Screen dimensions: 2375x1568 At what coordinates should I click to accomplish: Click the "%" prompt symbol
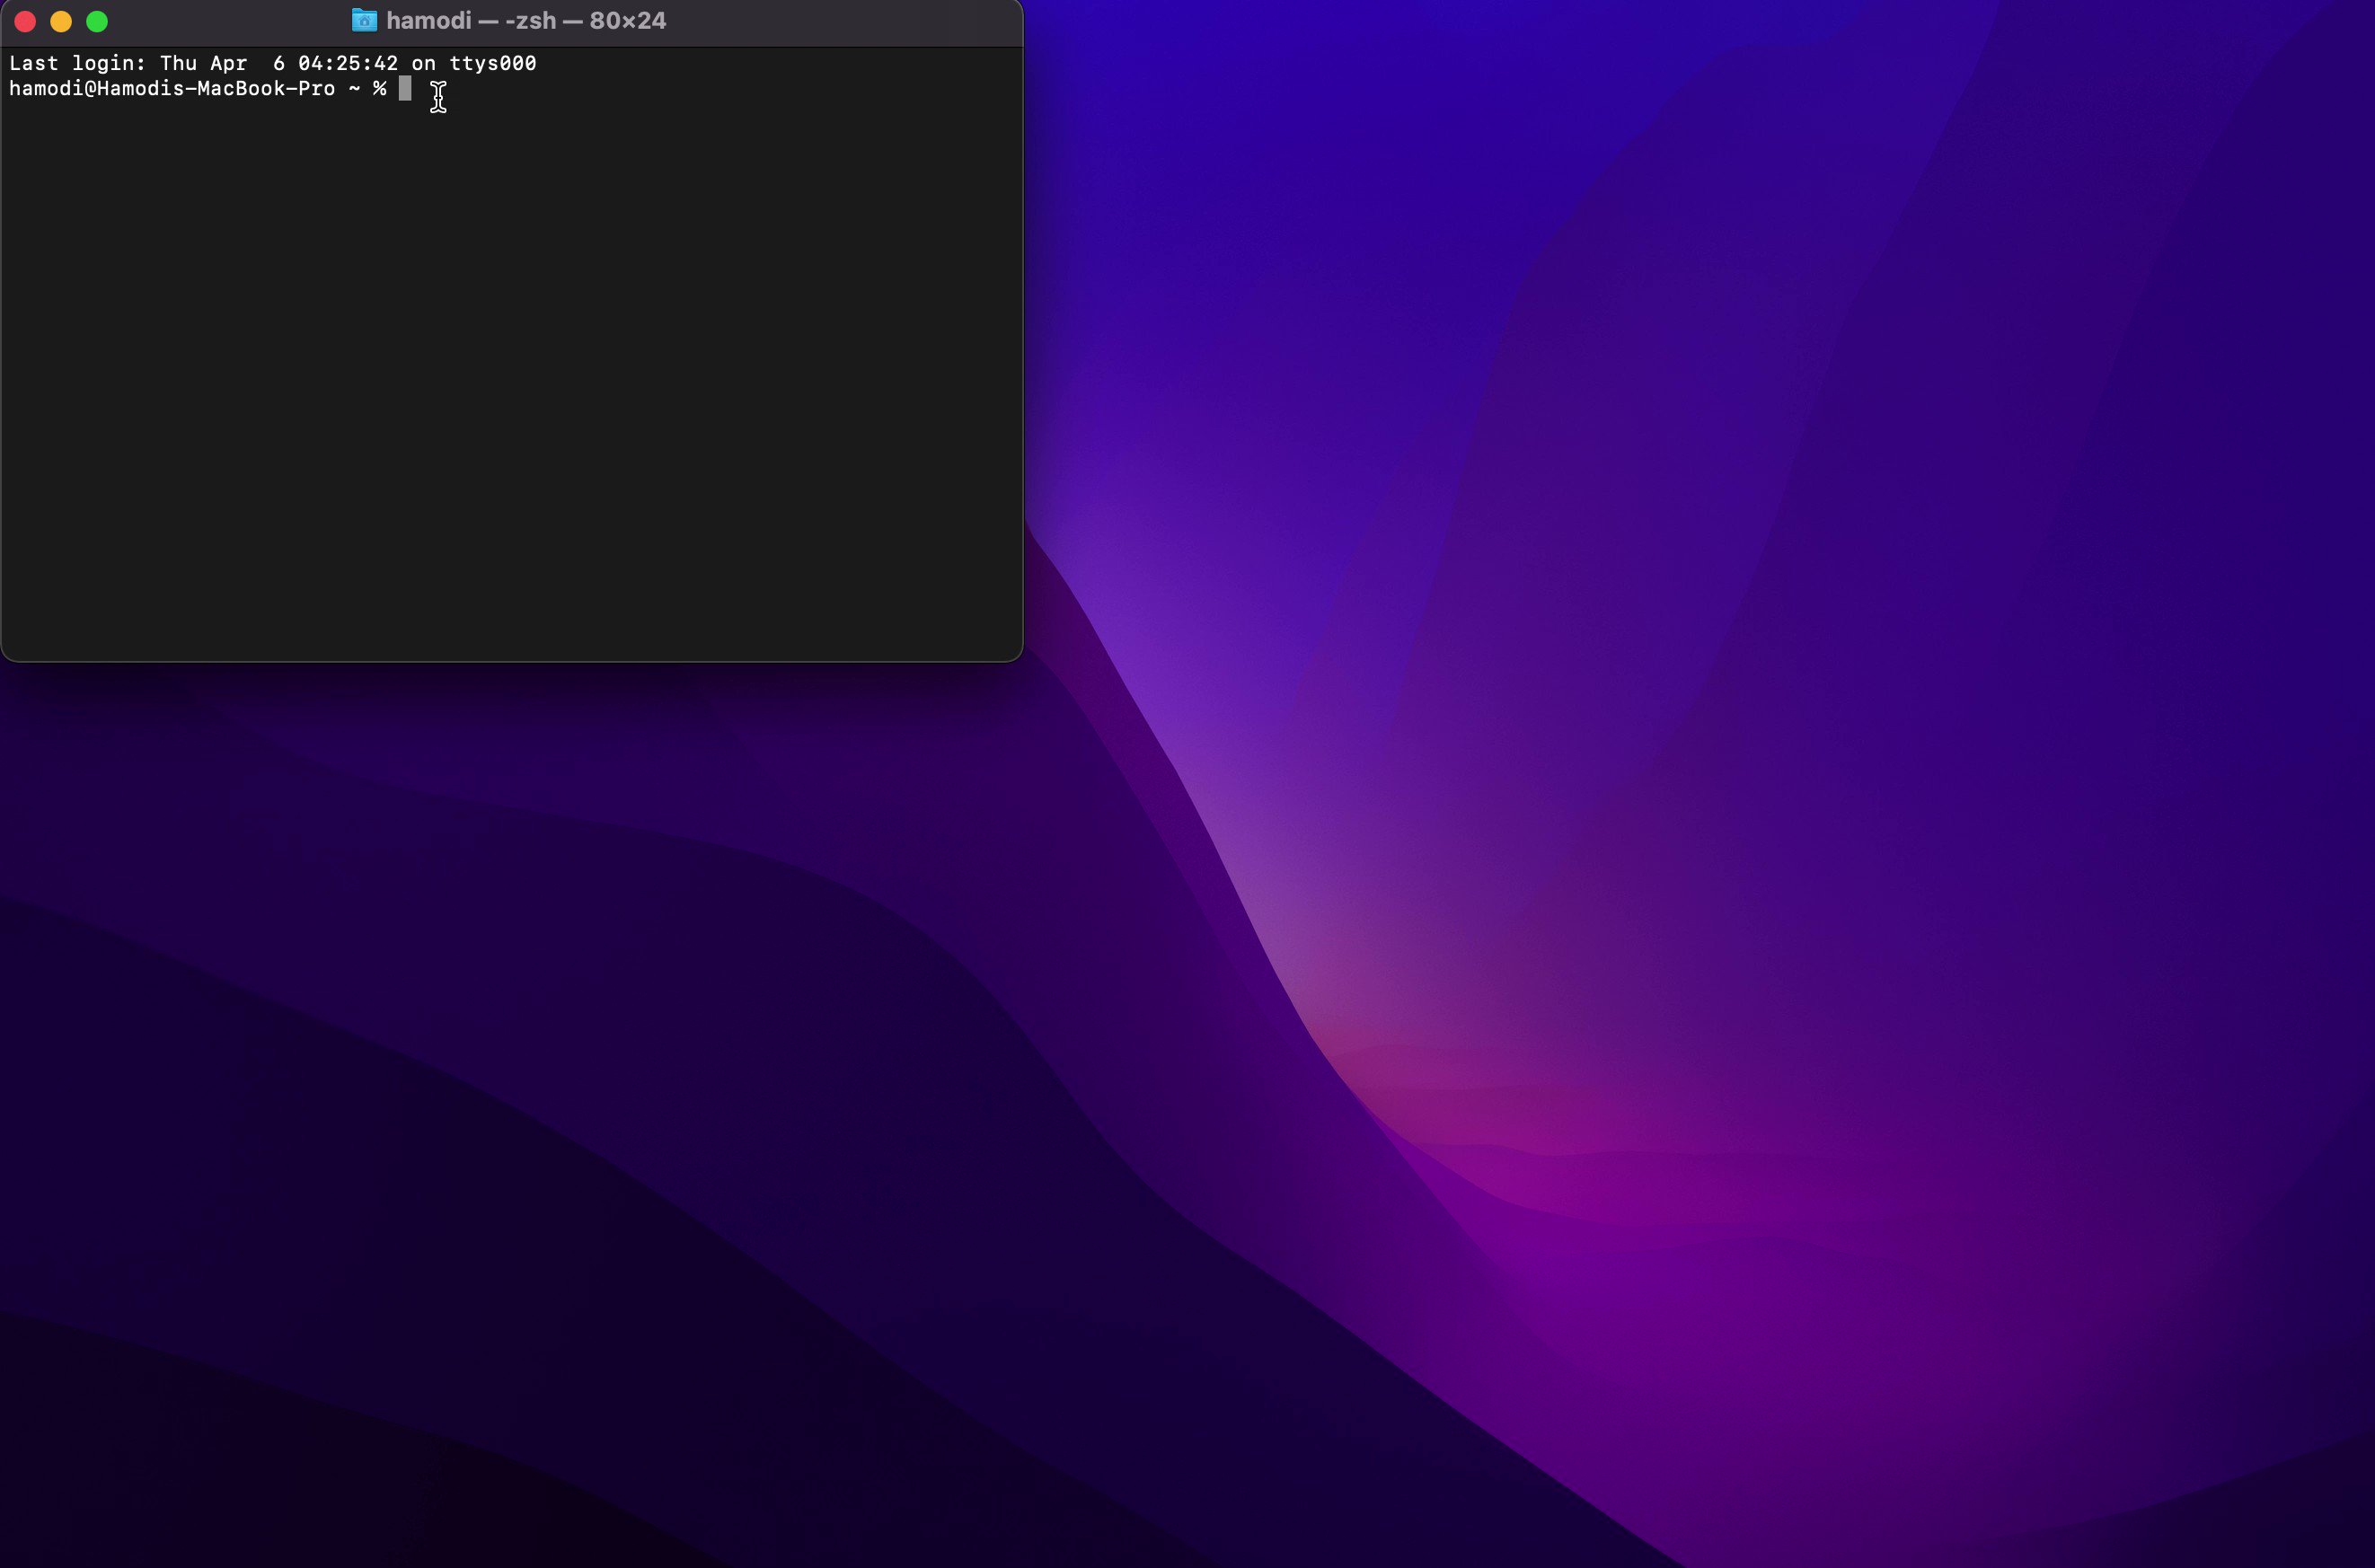pos(379,89)
